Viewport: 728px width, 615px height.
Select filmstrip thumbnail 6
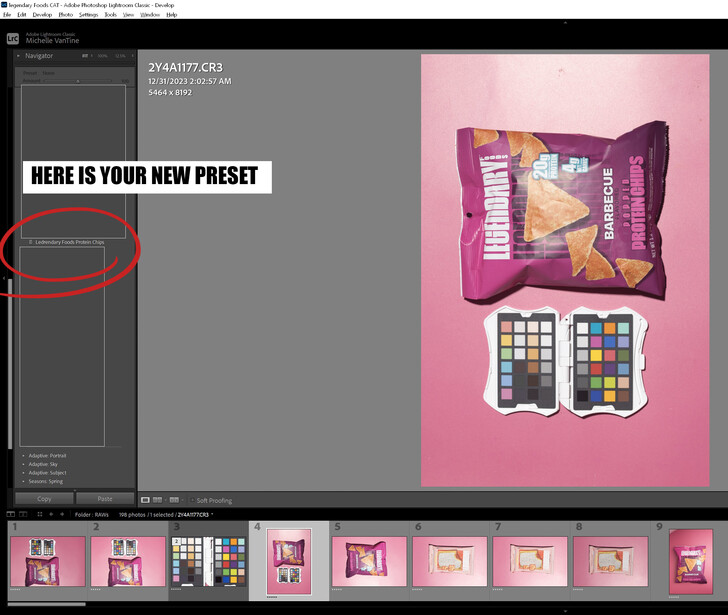click(x=449, y=561)
